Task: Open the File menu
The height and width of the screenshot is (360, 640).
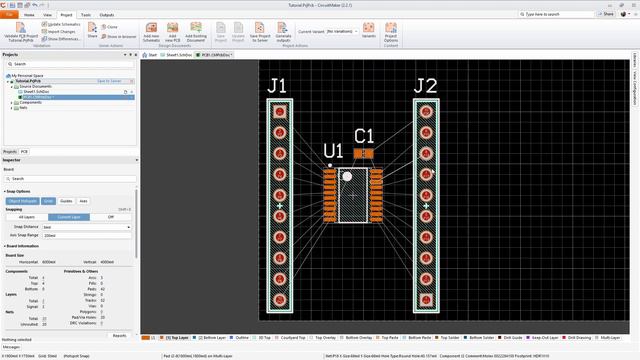Action: (9, 15)
